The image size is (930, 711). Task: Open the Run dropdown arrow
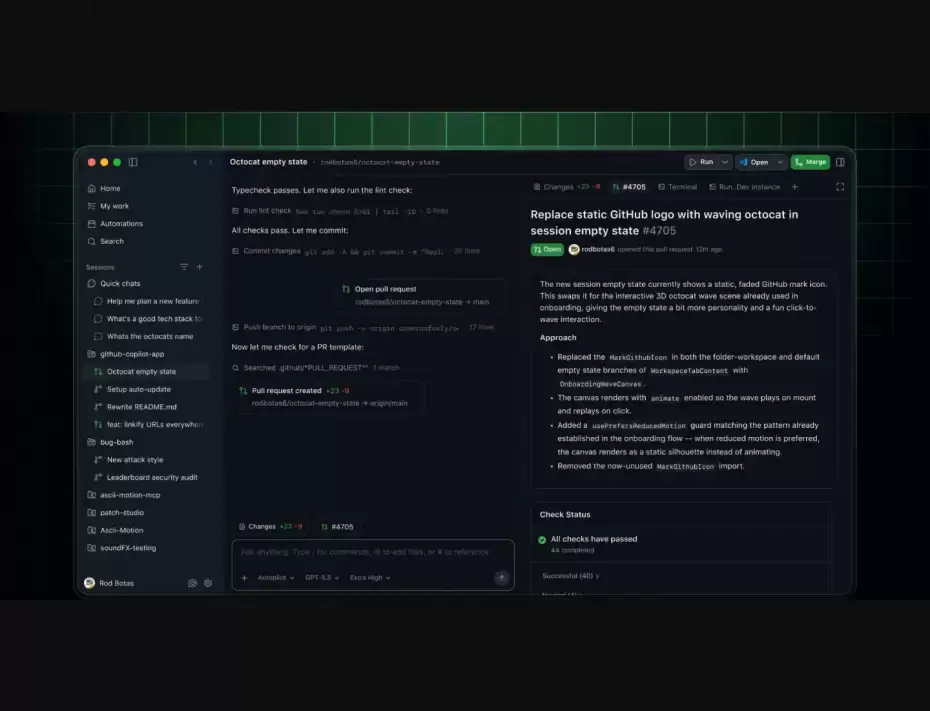(x=725, y=162)
